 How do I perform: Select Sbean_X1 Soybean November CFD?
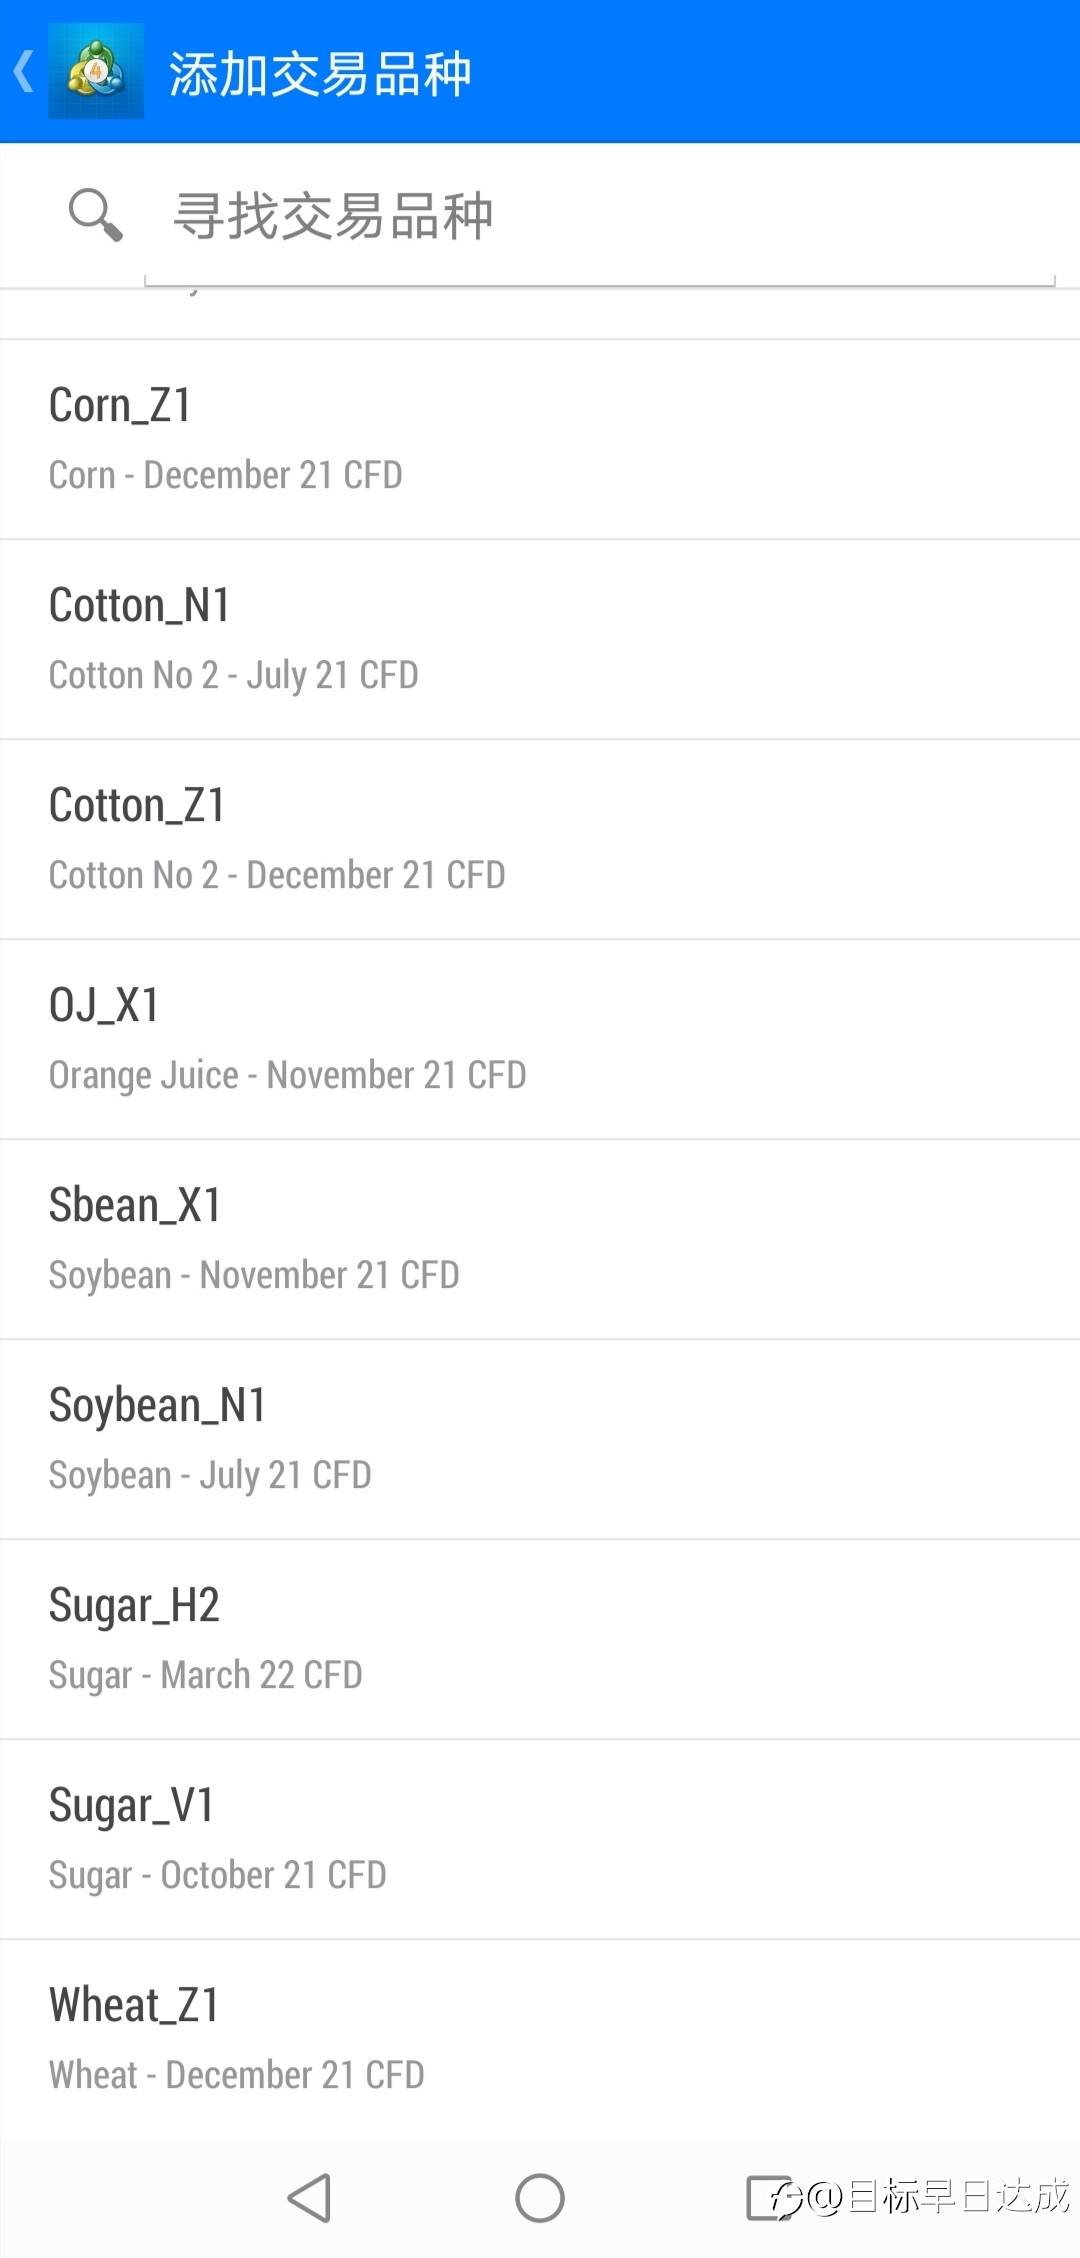pos(540,1240)
